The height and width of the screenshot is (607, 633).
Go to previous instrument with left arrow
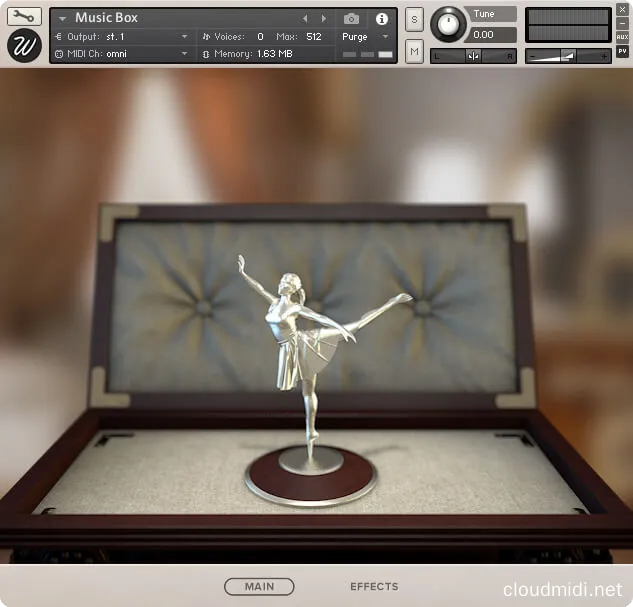pyautogui.click(x=306, y=19)
